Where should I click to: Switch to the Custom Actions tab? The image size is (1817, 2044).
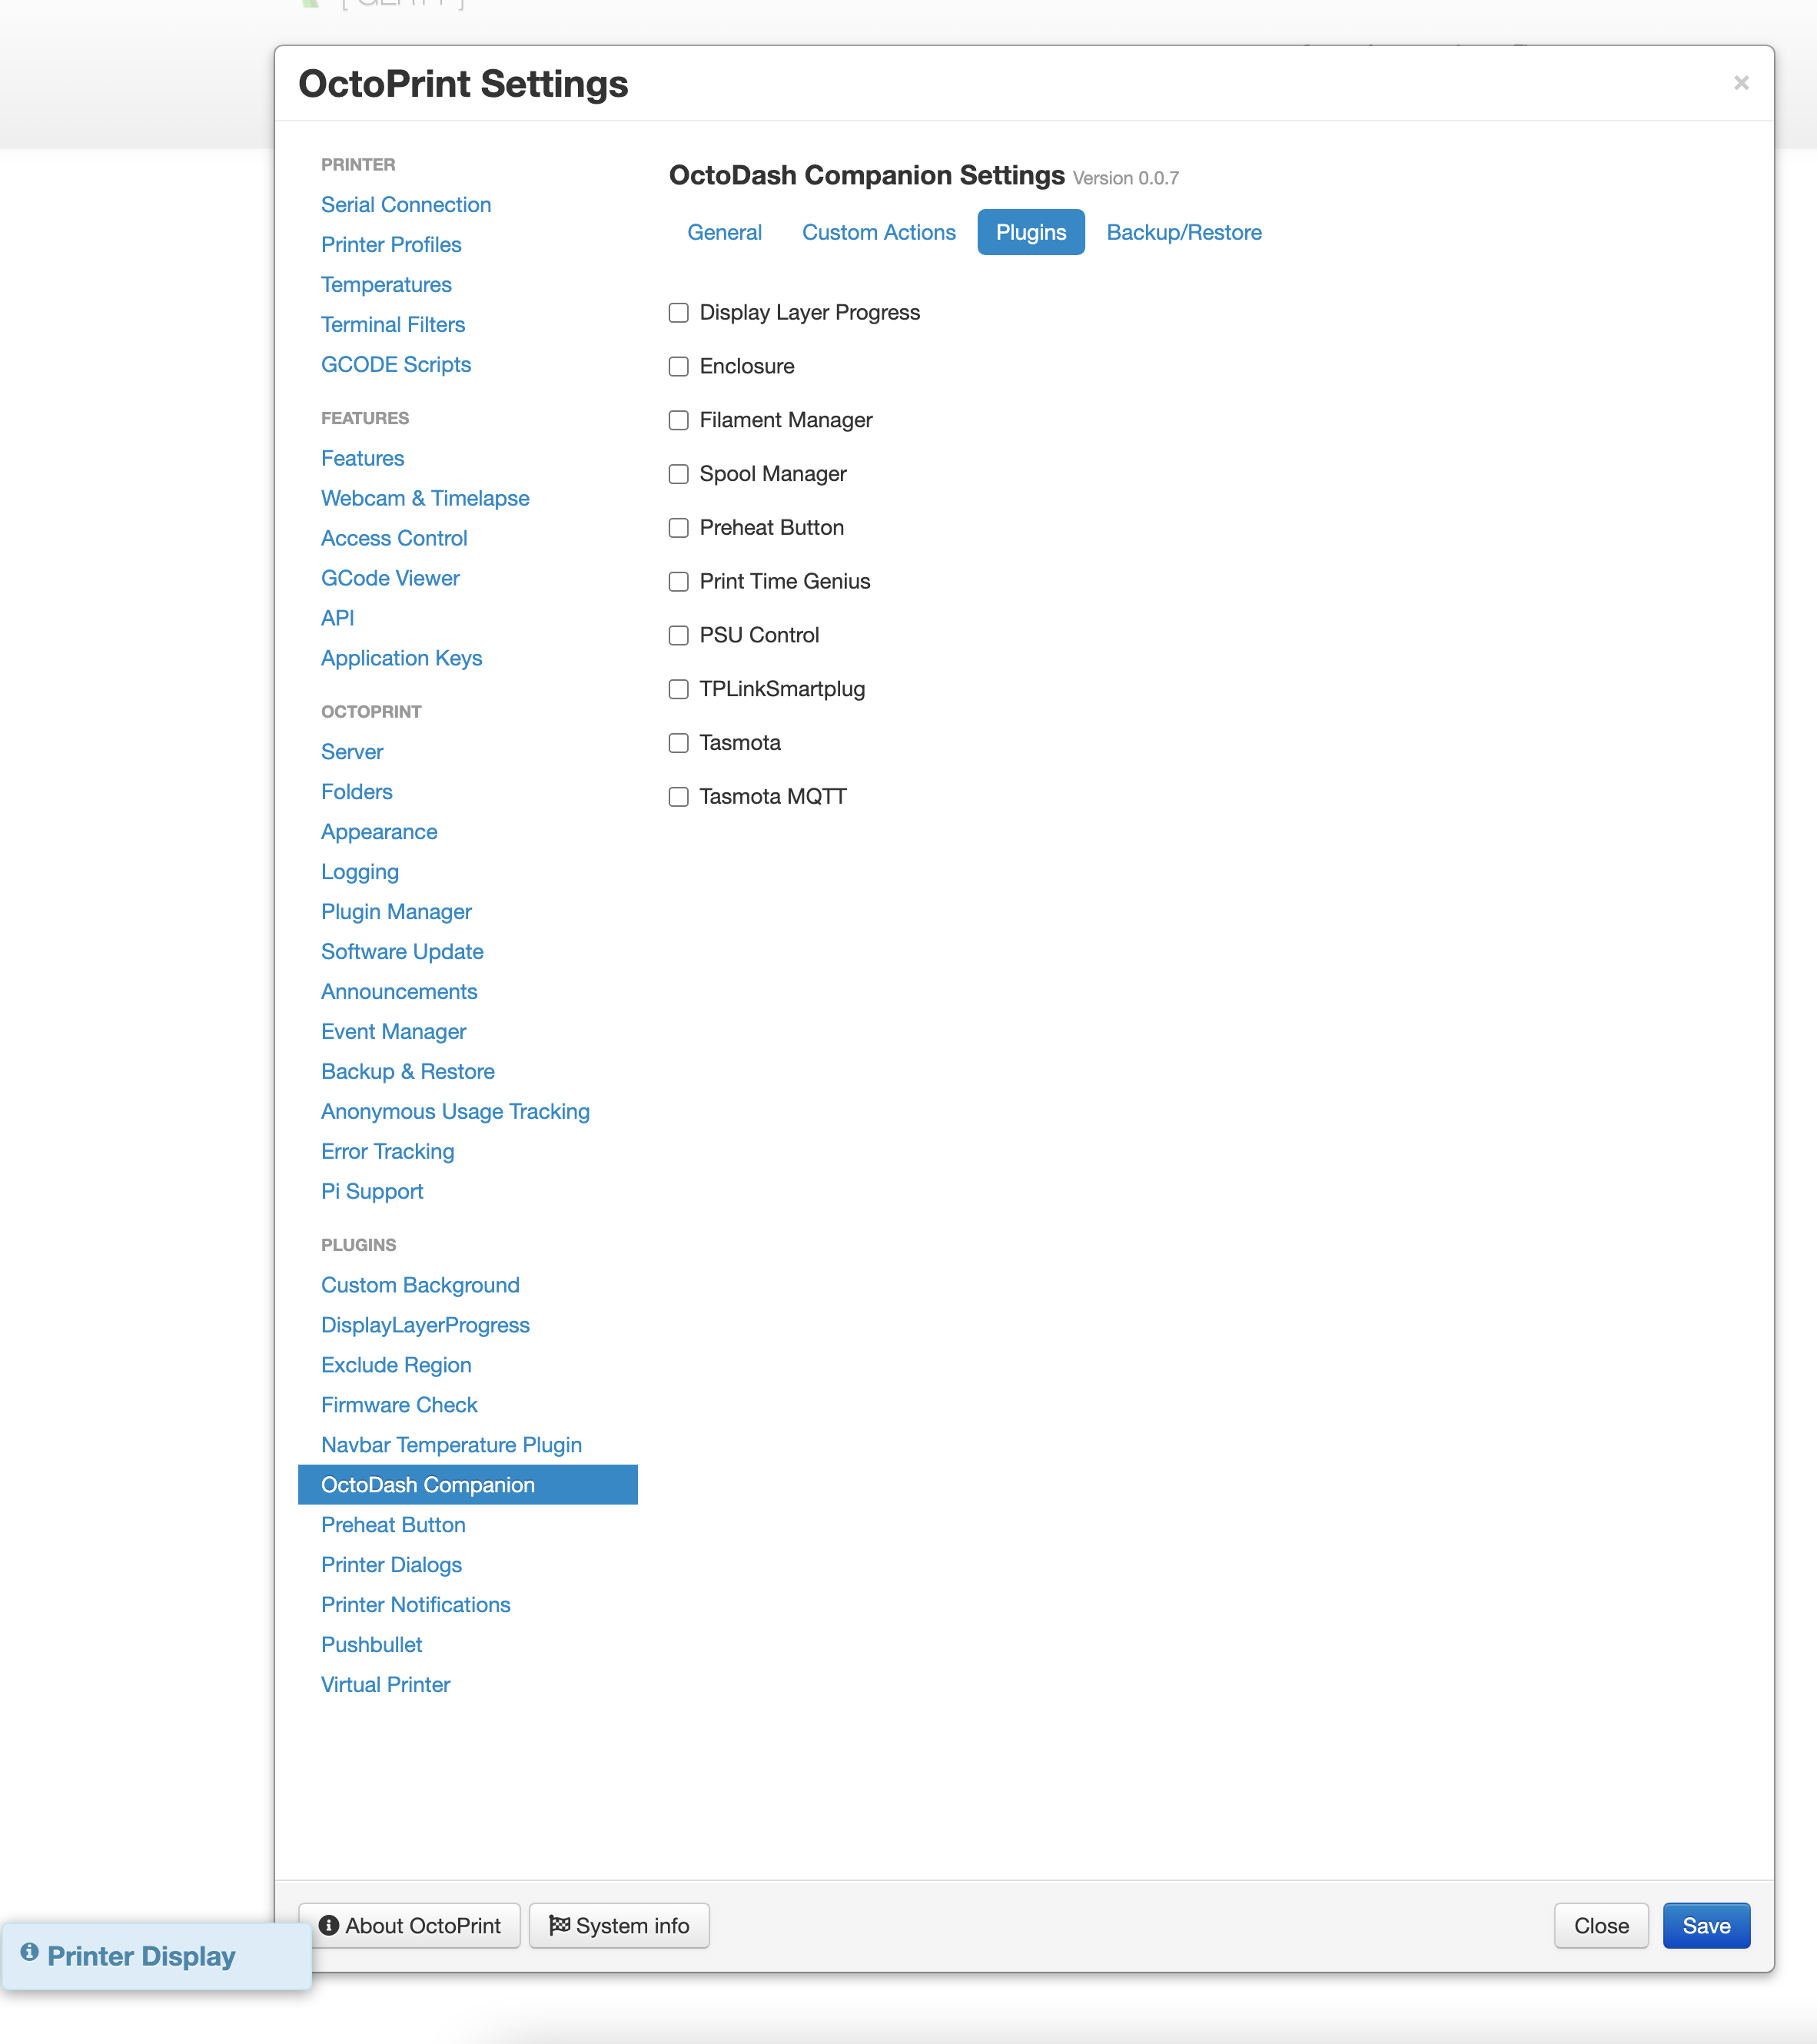[x=878, y=232]
